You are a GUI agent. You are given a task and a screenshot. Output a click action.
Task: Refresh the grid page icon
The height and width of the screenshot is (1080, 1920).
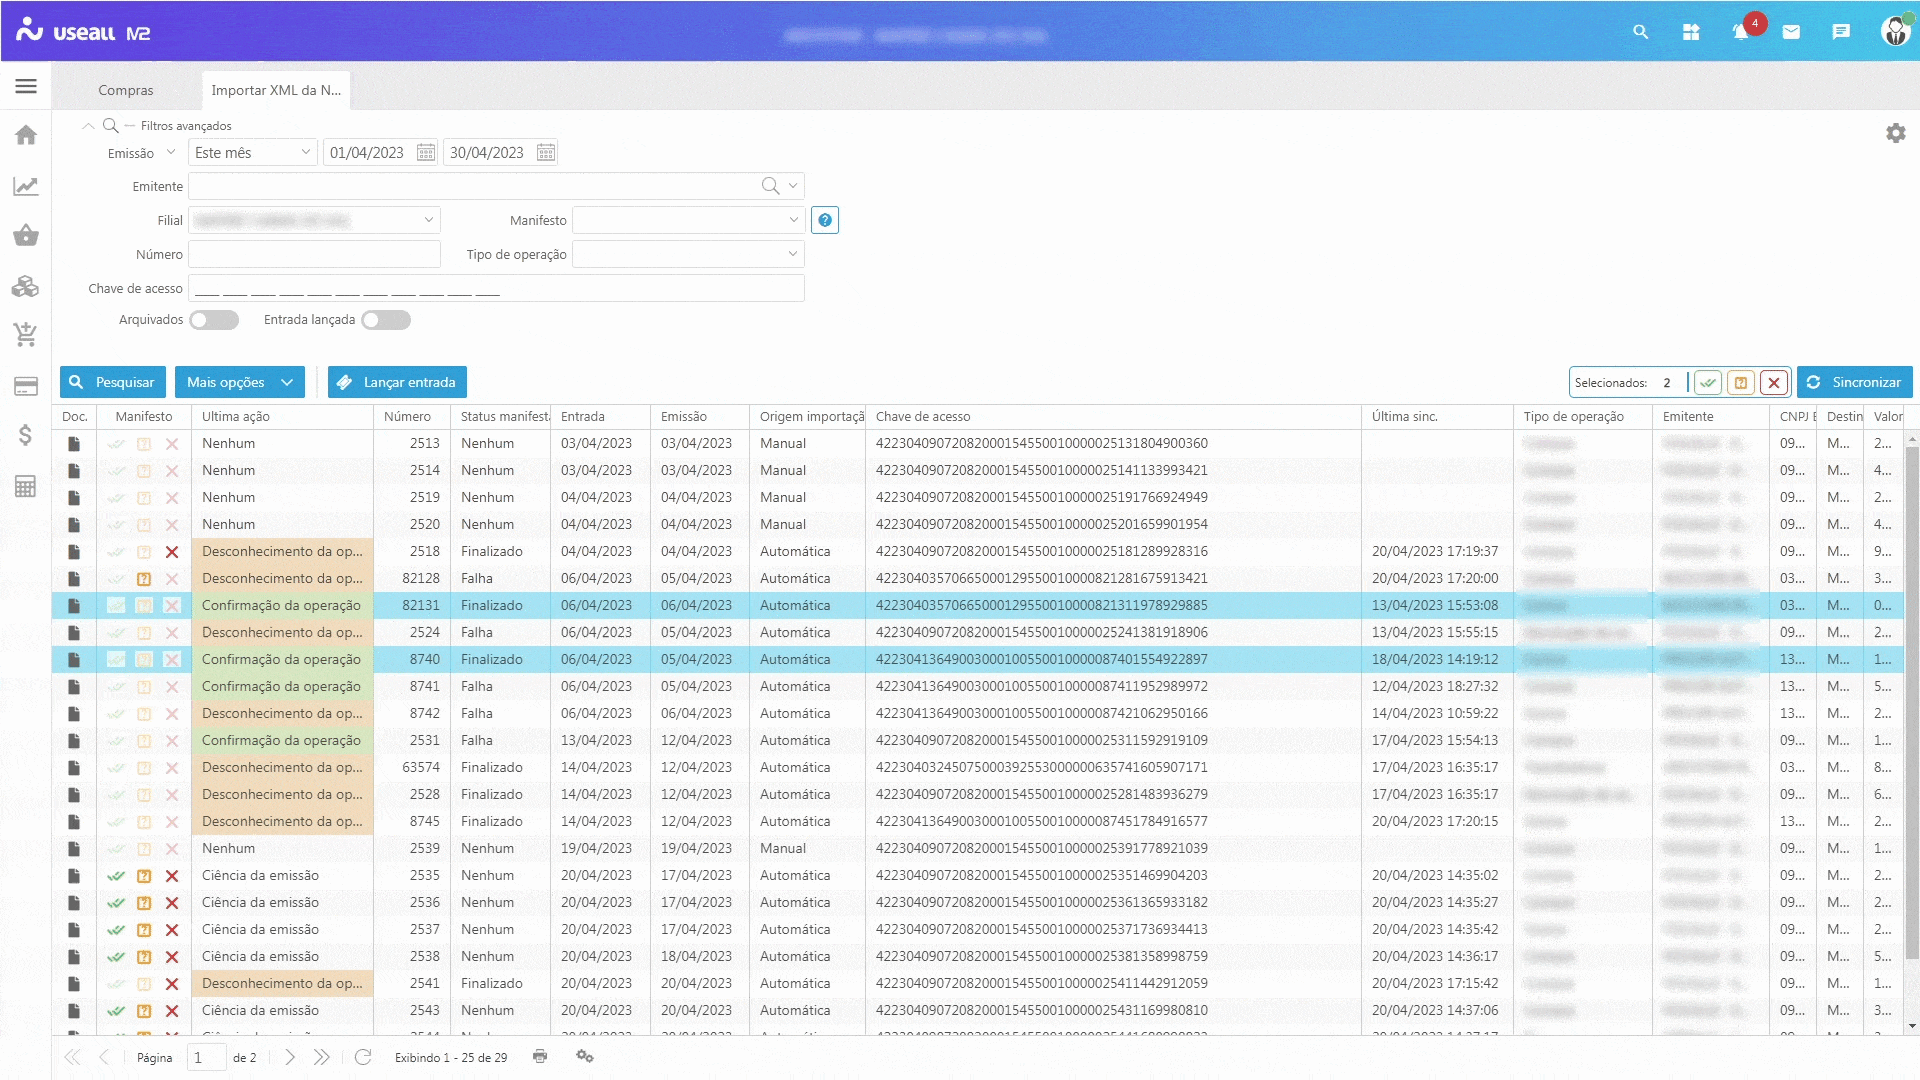pyautogui.click(x=363, y=1057)
